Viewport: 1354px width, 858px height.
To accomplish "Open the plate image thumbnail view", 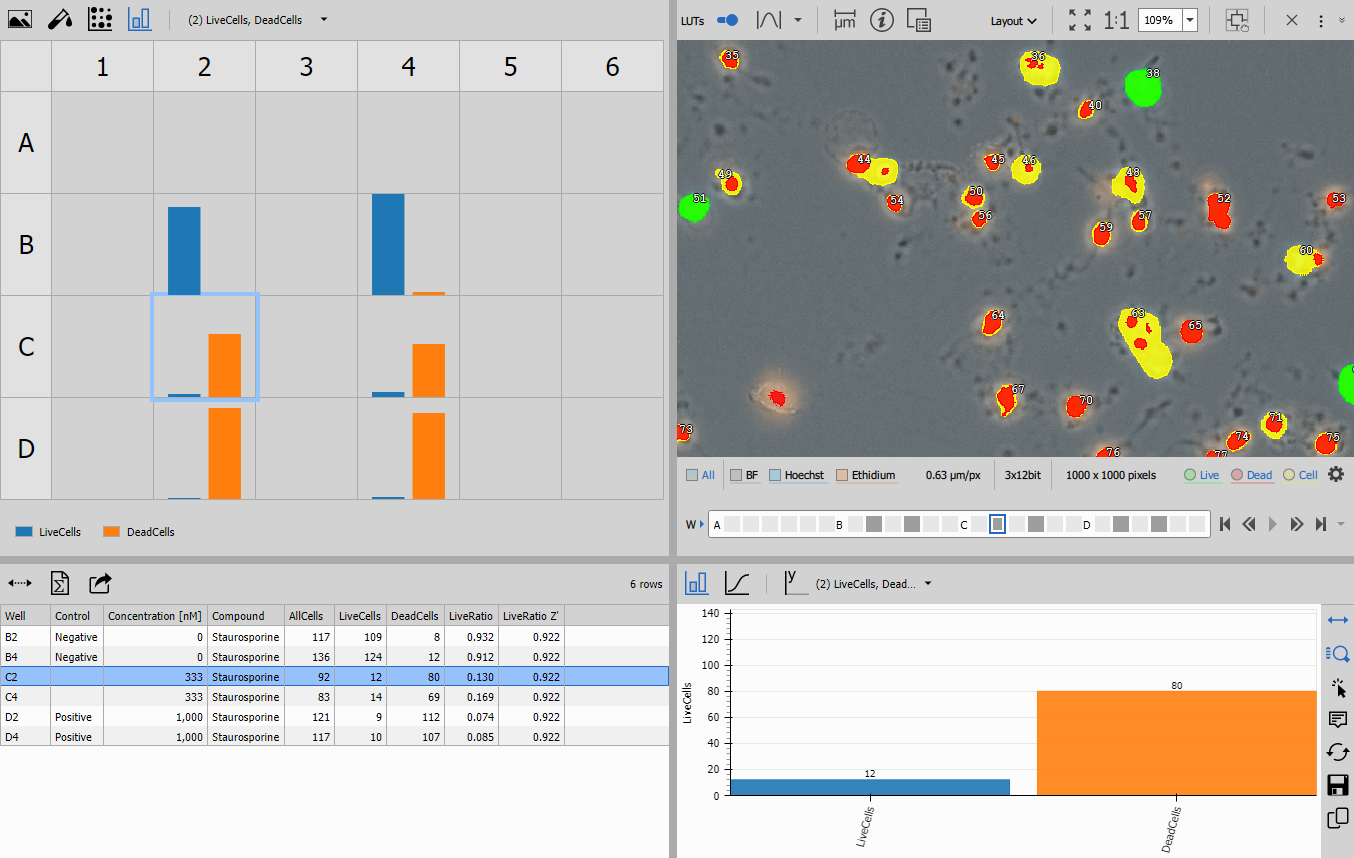I will pos(19,19).
